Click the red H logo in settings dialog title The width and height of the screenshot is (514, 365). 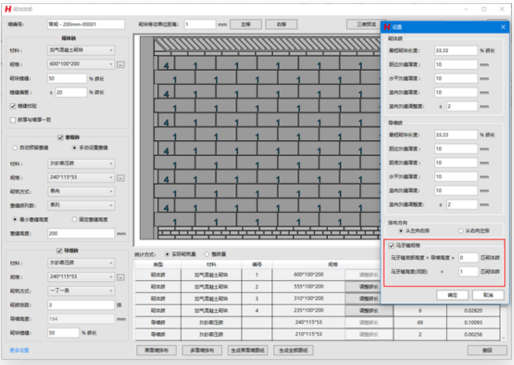[387, 27]
